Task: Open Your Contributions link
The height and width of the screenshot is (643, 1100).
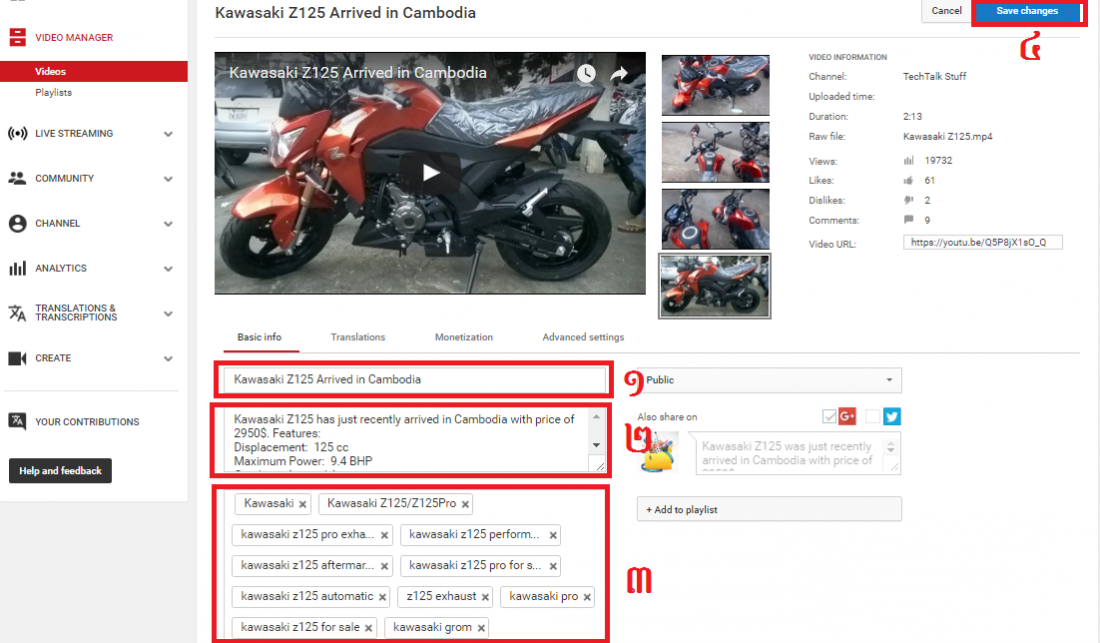Action: click(x=87, y=421)
